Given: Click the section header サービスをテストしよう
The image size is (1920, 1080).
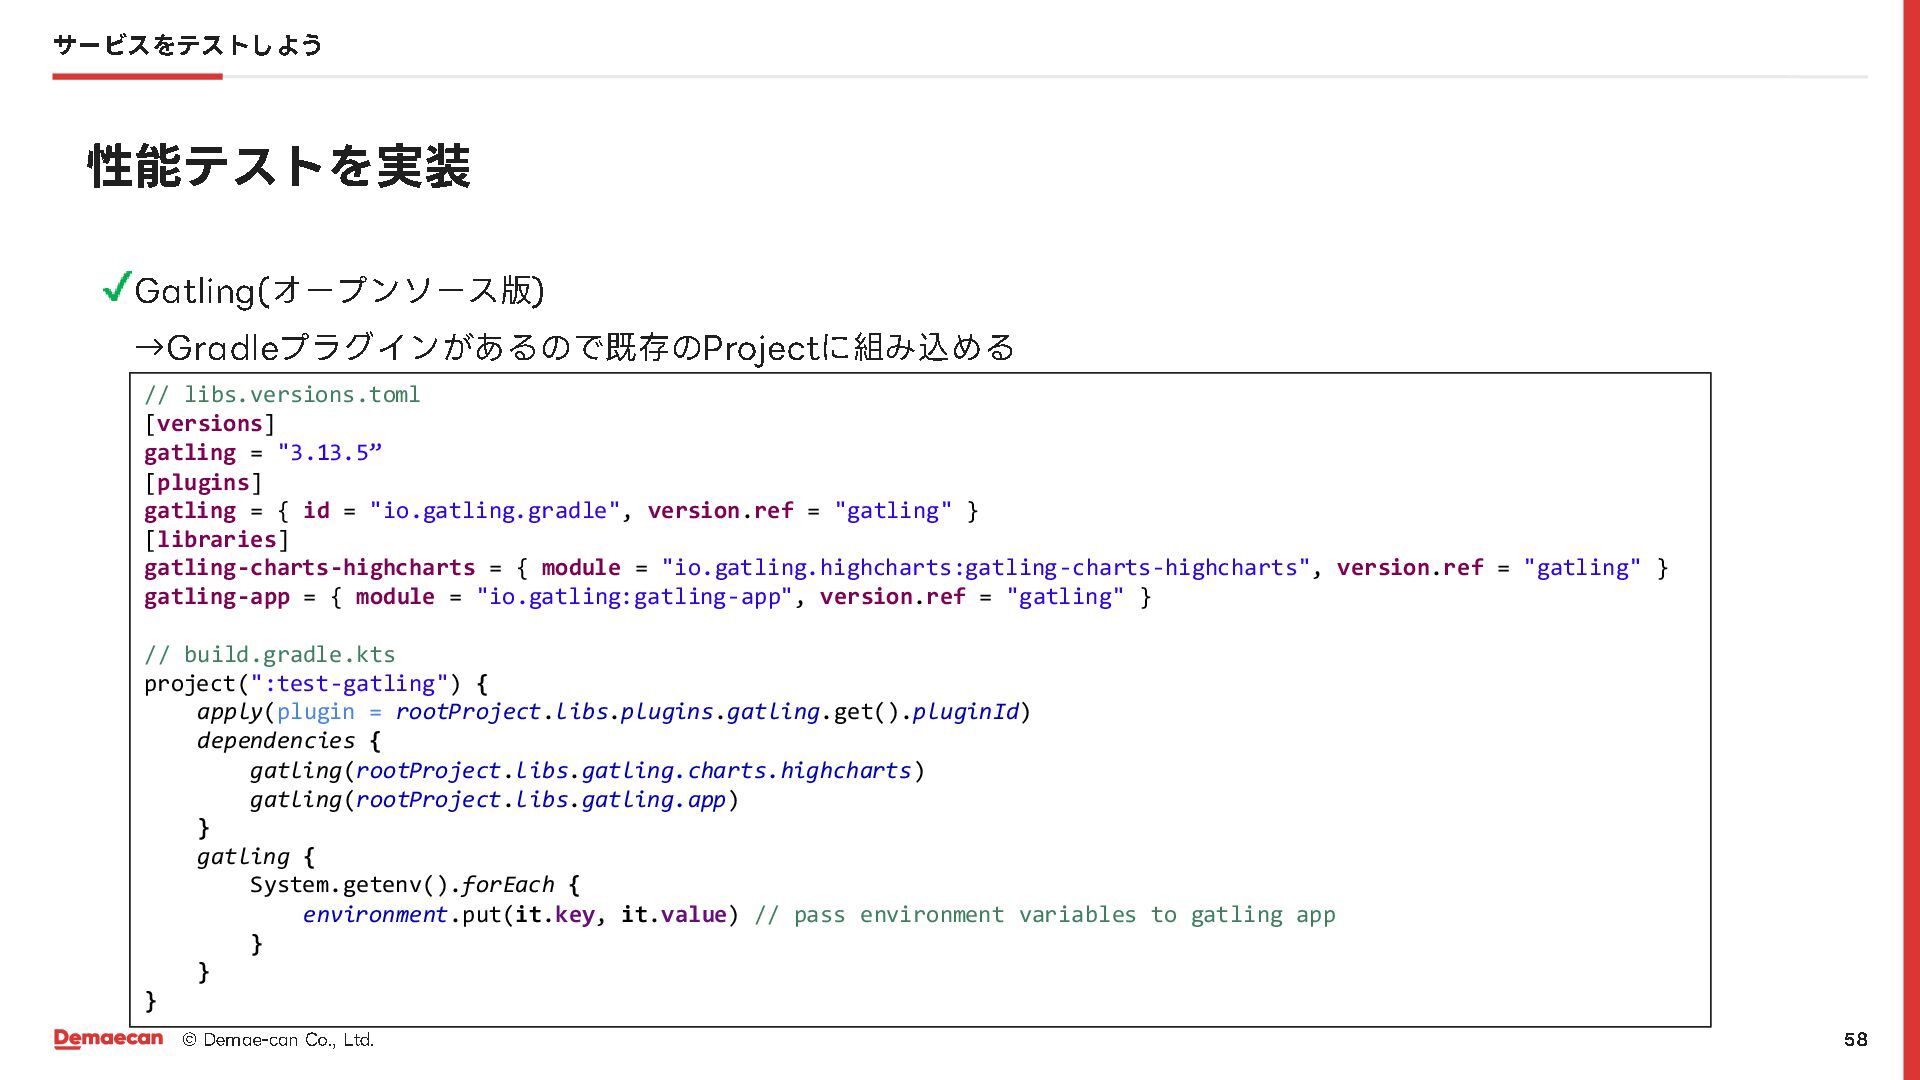Looking at the screenshot, I should [x=187, y=45].
